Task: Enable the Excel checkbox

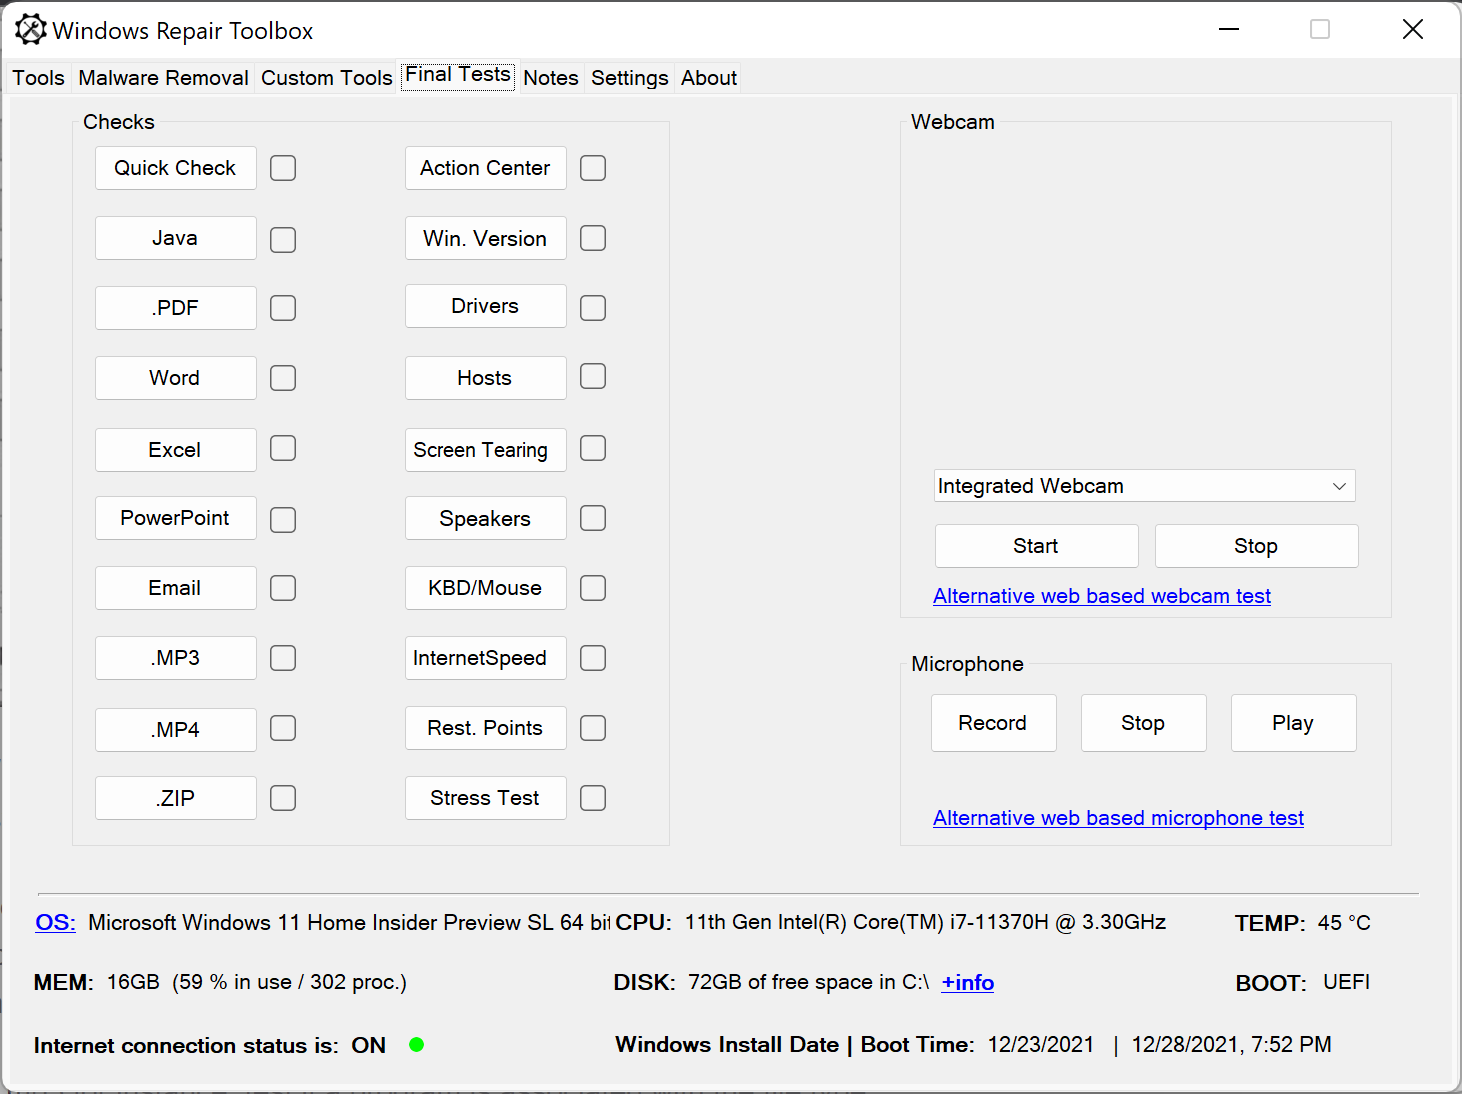Action: click(283, 448)
